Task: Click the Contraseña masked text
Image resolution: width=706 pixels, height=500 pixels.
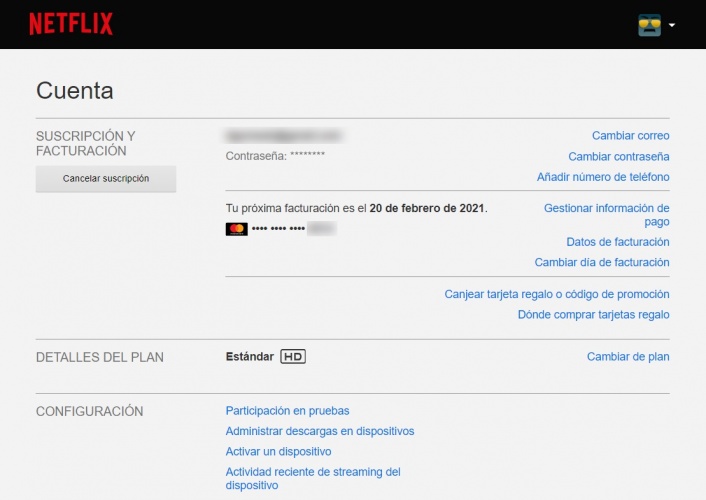Action: [275, 156]
